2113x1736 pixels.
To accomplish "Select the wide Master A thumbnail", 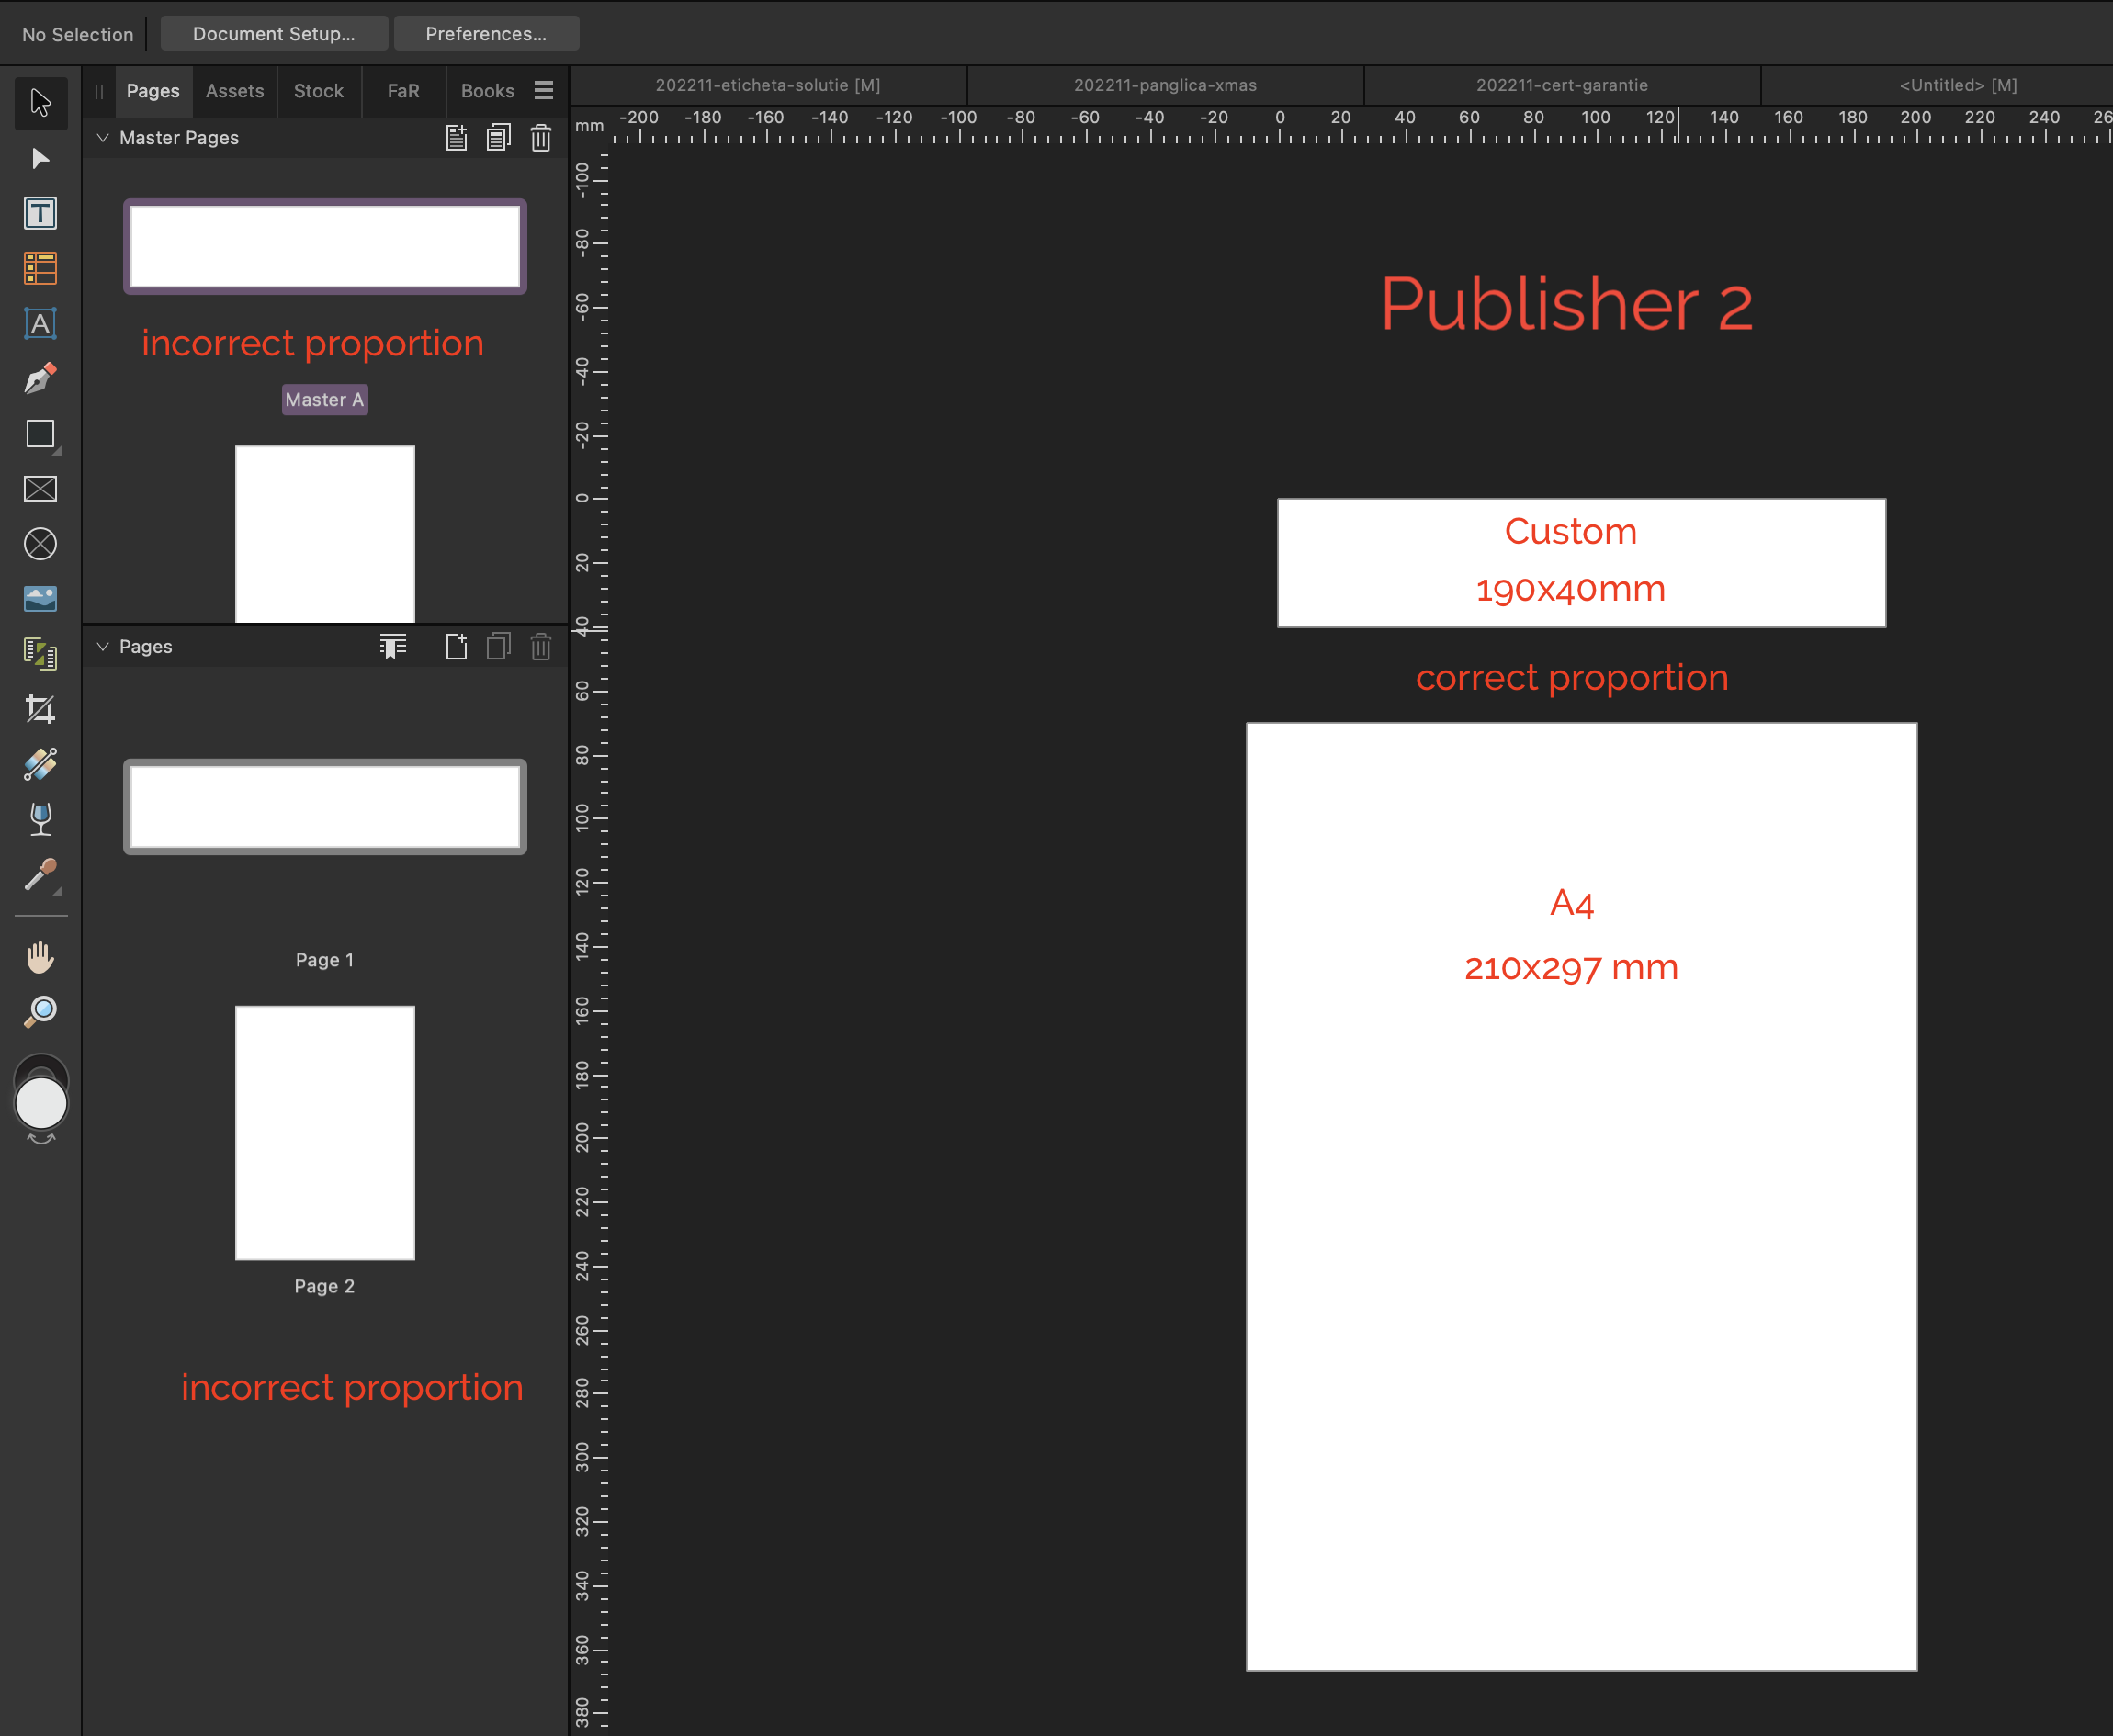I will pos(325,247).
